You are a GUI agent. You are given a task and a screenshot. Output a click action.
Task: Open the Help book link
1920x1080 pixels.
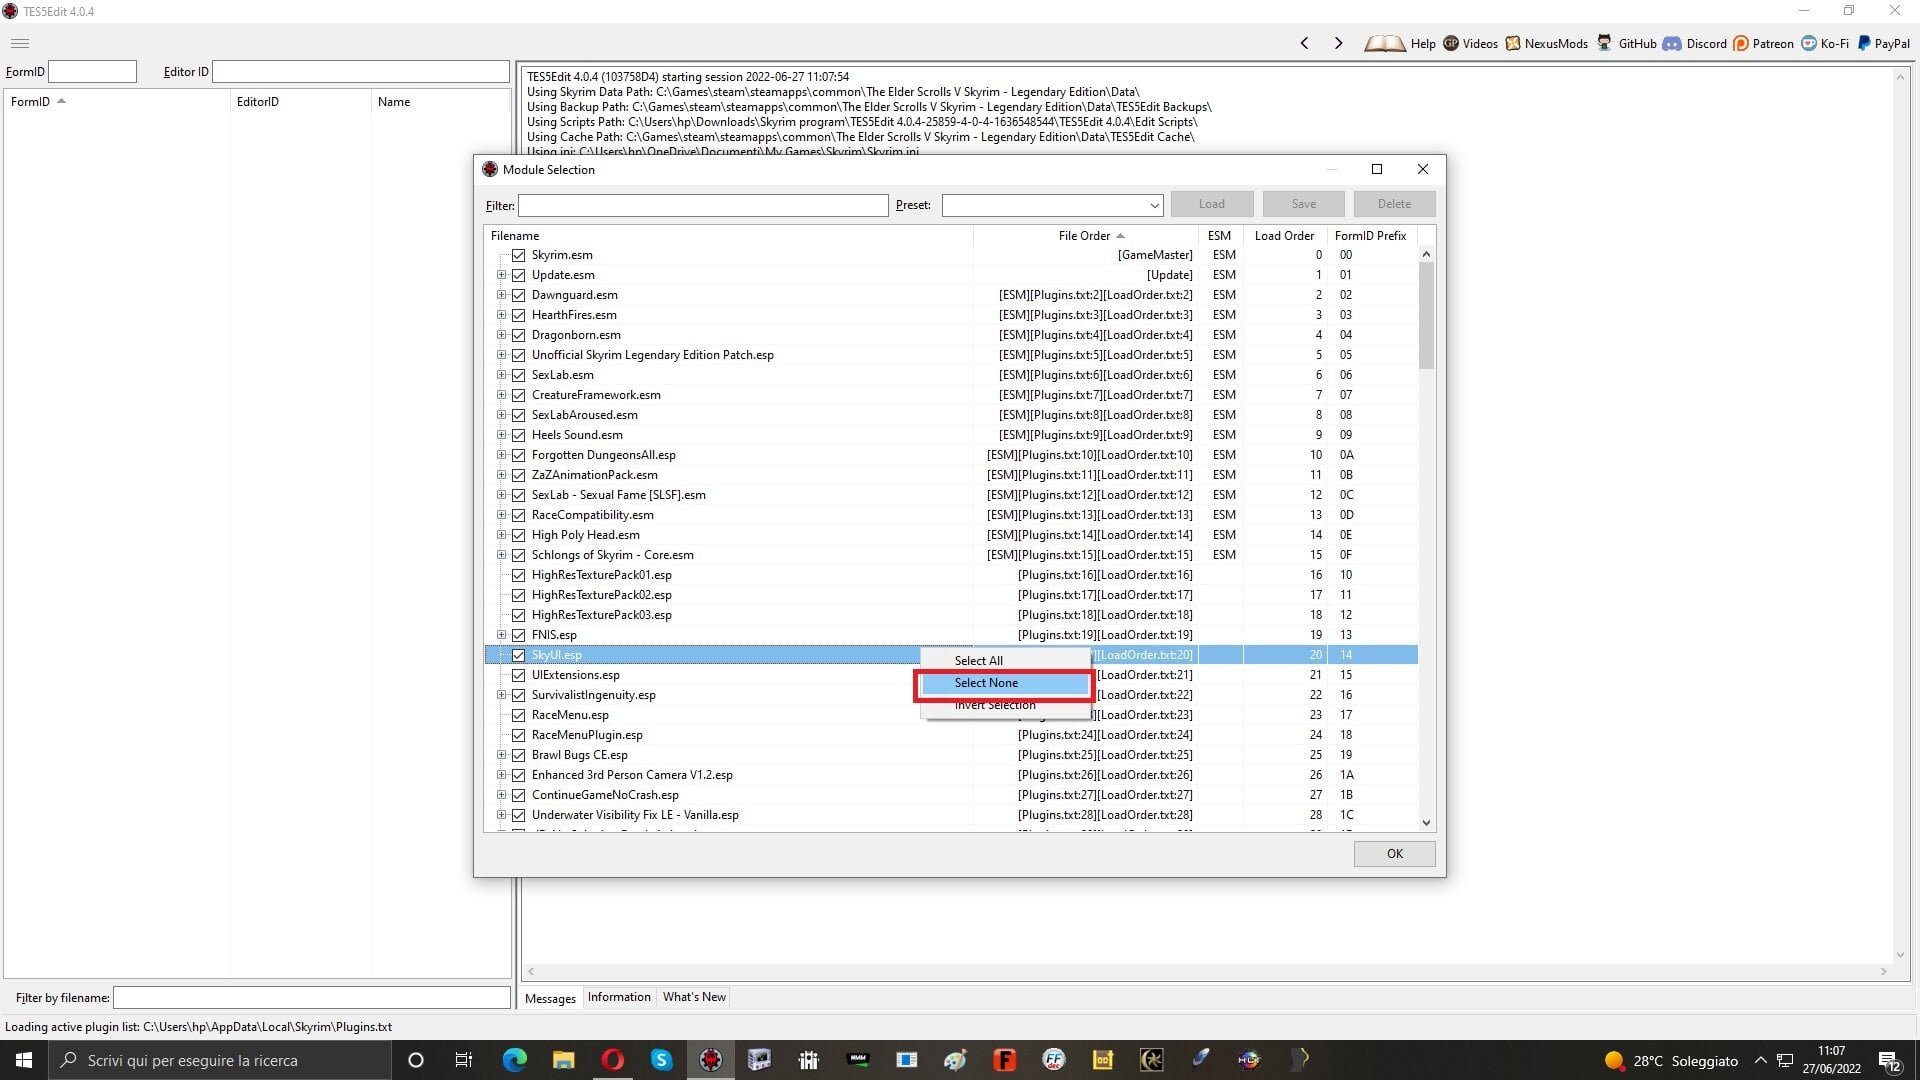click(x=1400, y=43)
